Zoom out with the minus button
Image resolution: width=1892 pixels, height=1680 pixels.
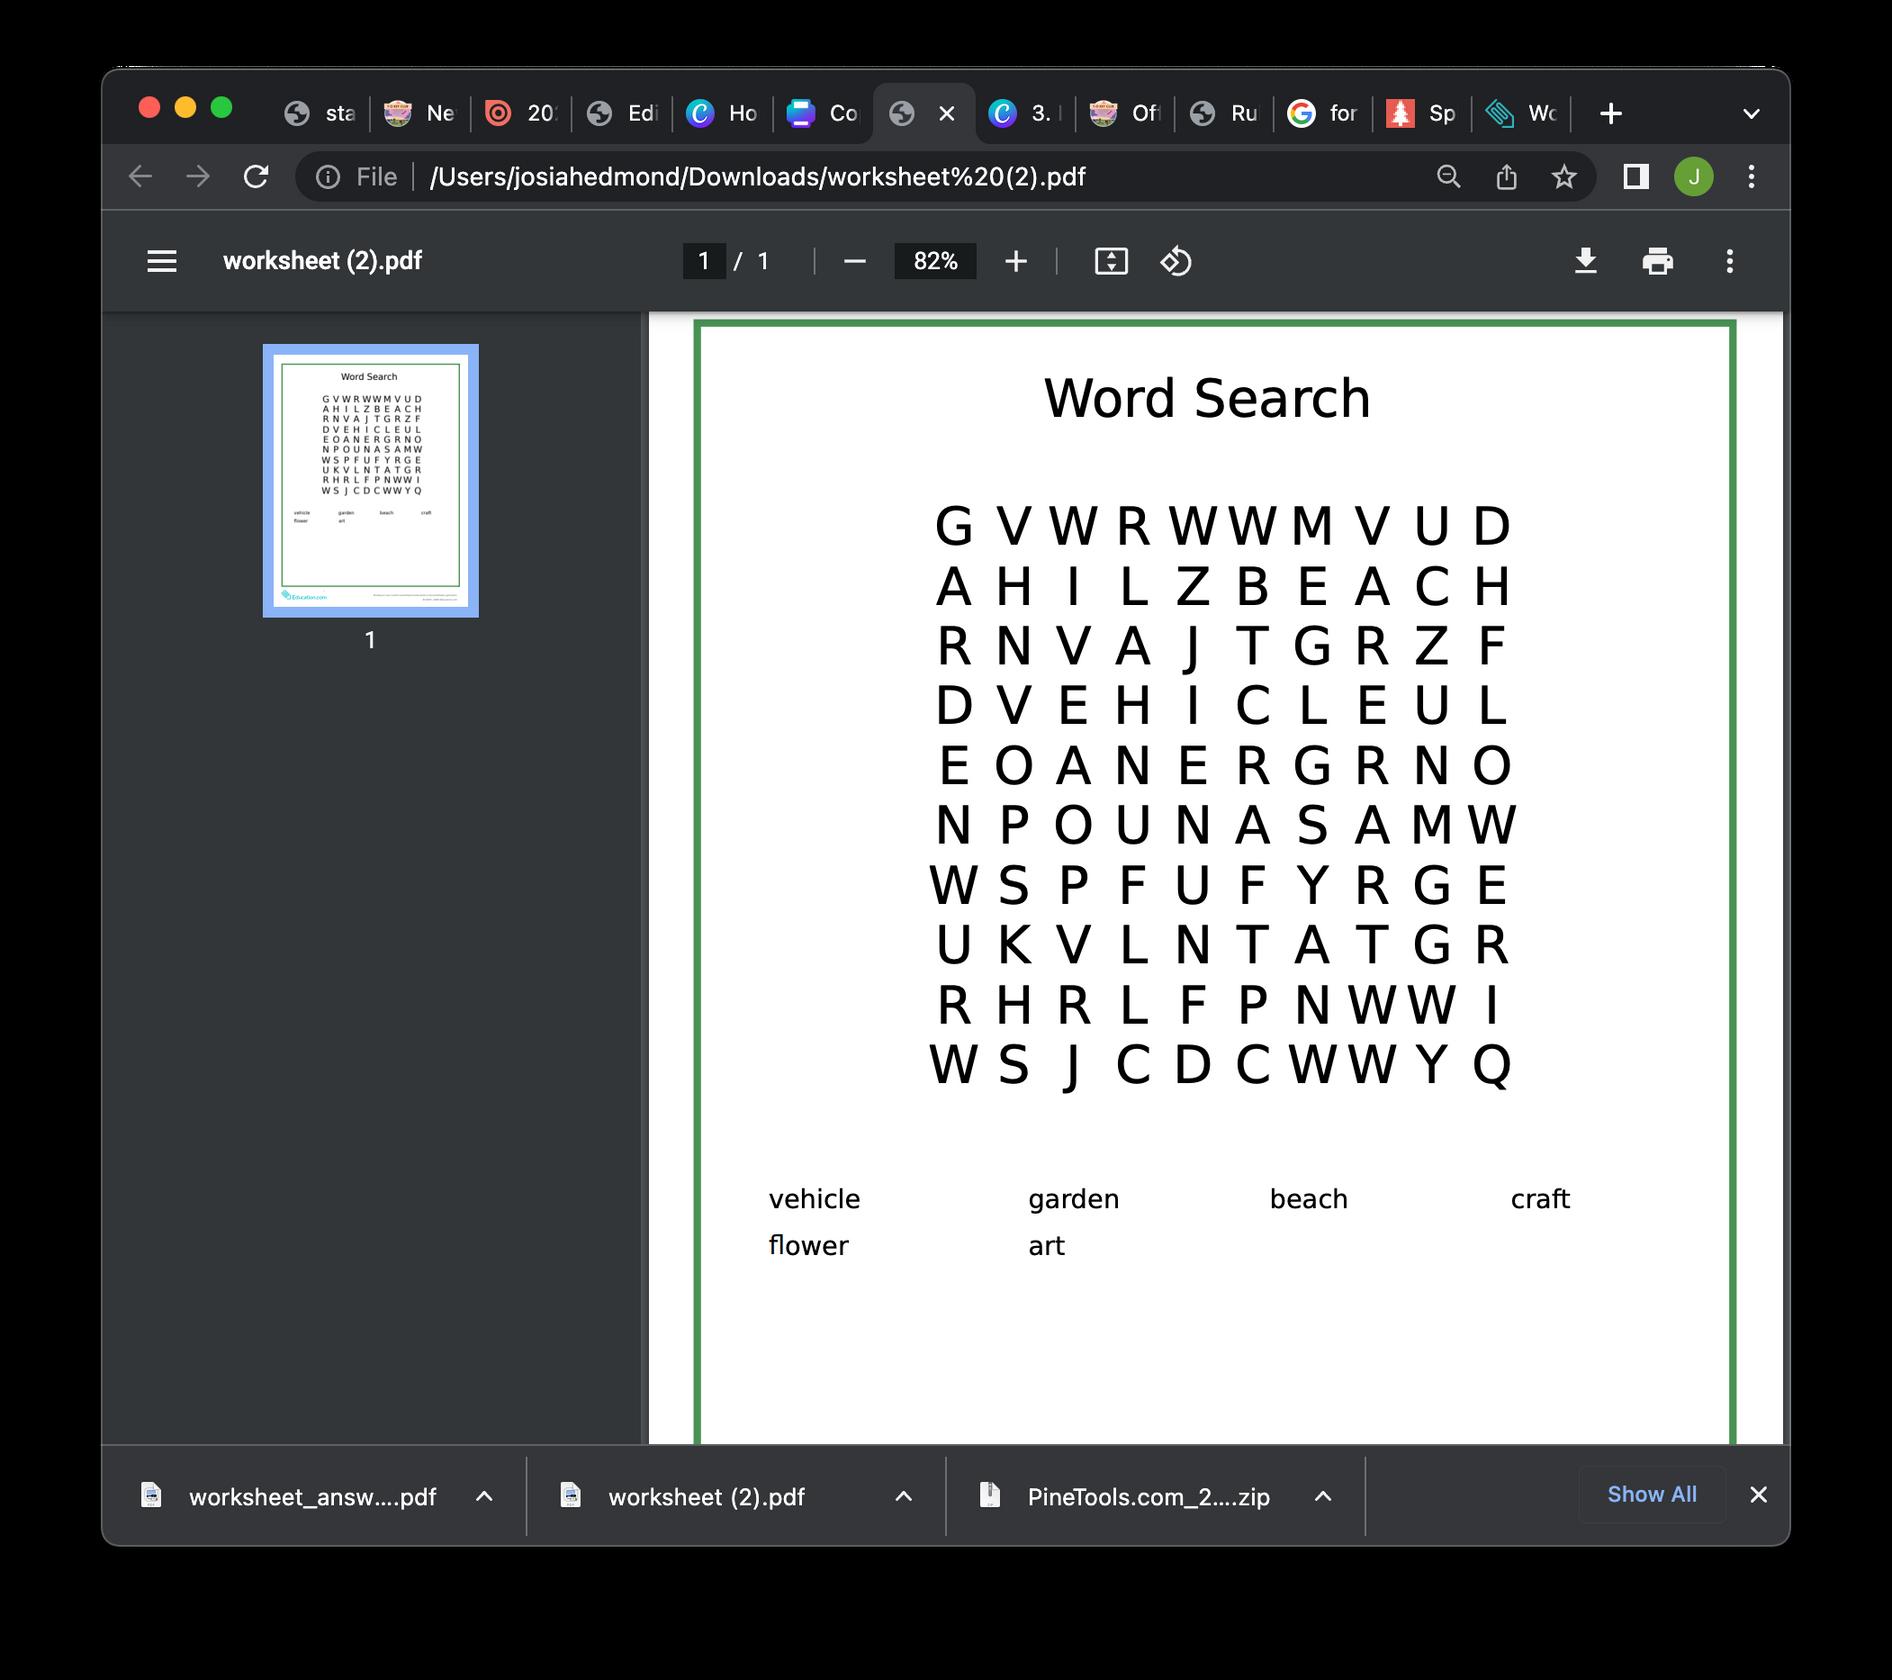pyautogui.click(x=854, y=261)
